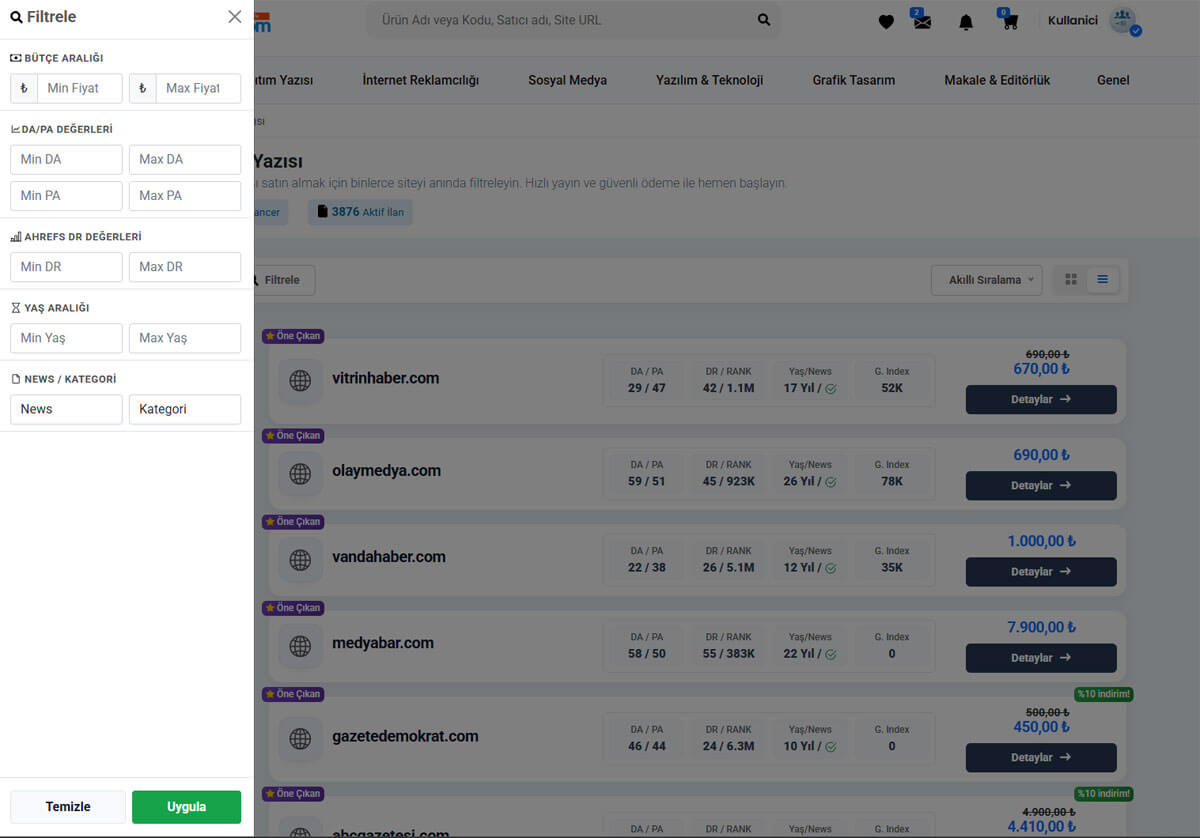The width and height of the screenshot is (1200, 838).
Task: Open Yazılım & Teknoloji menu item
Action: point(709,80)
